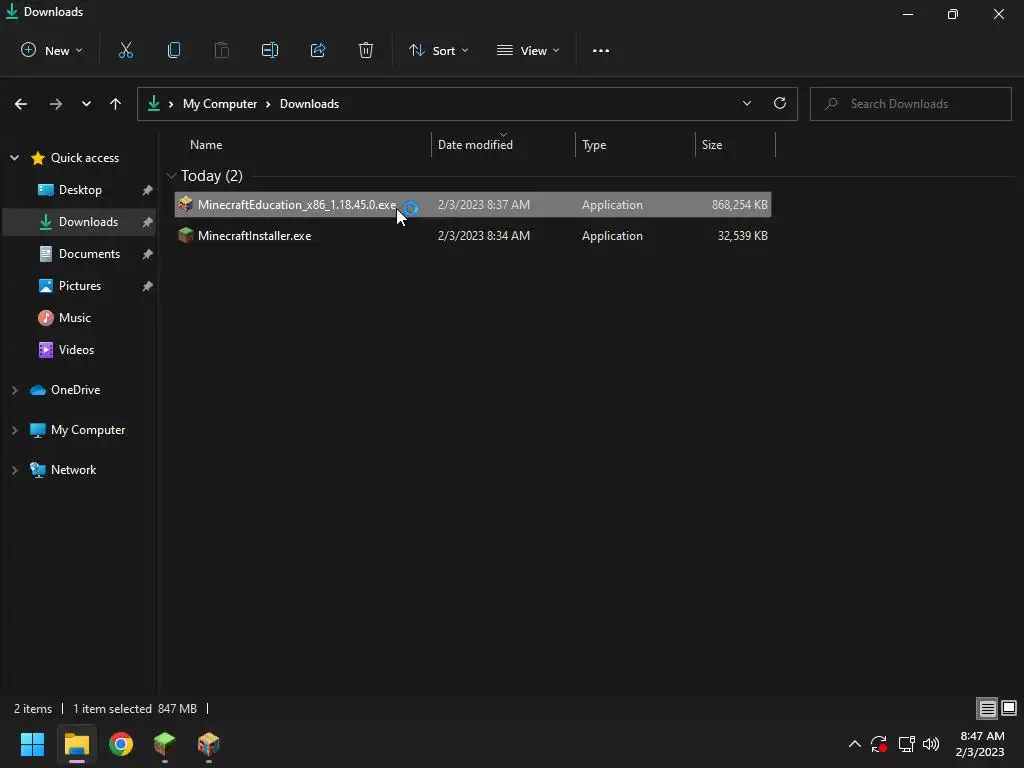The width and height of the screenshot is (1024, 768).
Task: Select Documents in the sidebar
Action: coord(80,253)
